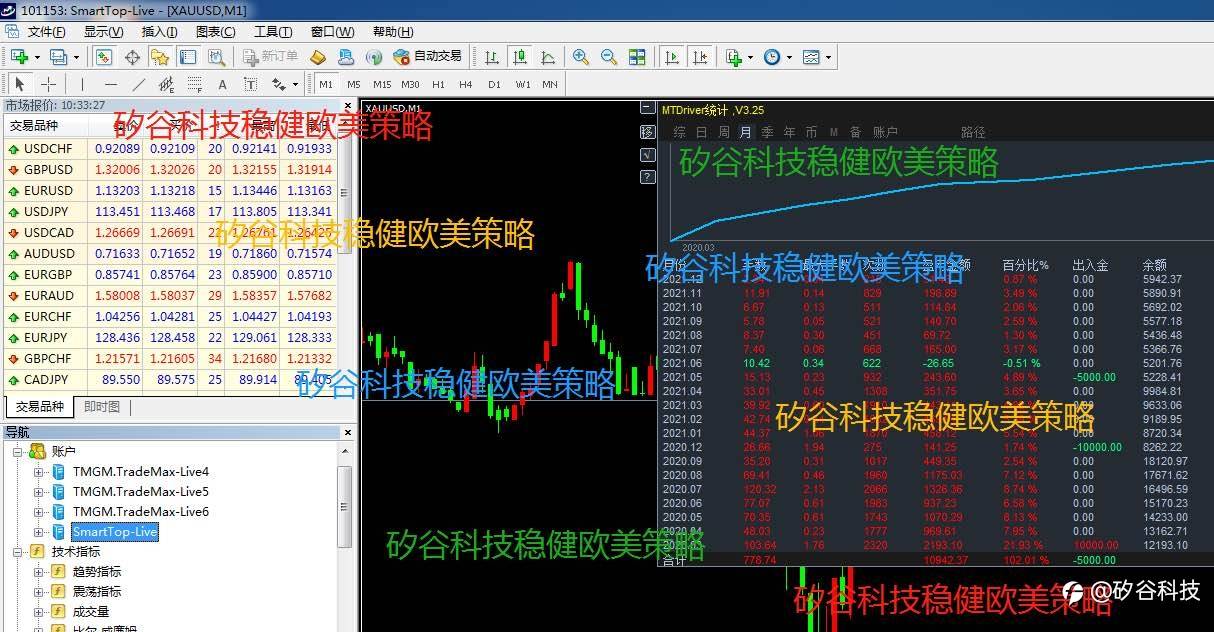Draw a vertical line tool

tap(82, 84)
